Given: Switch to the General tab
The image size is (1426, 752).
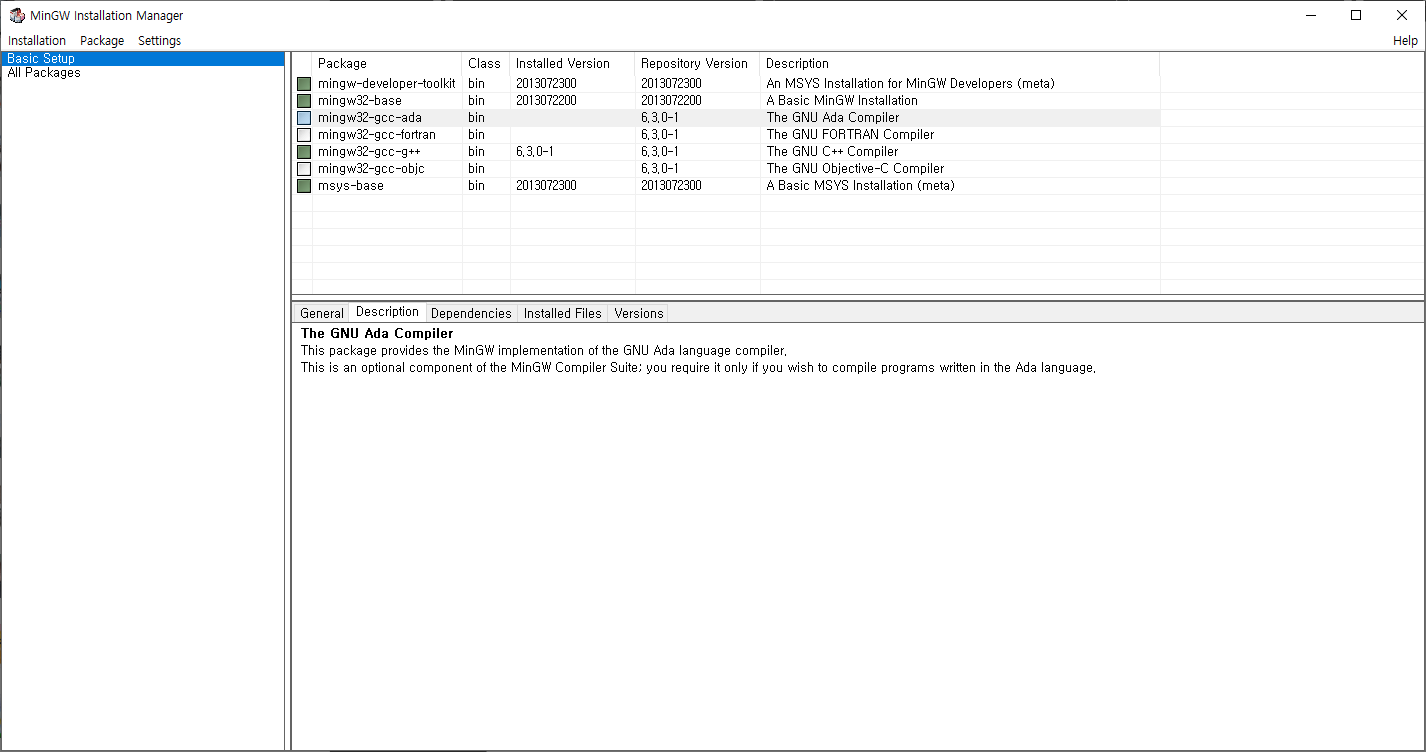Looking at the screenshot, I should click(x=322, y=313).
